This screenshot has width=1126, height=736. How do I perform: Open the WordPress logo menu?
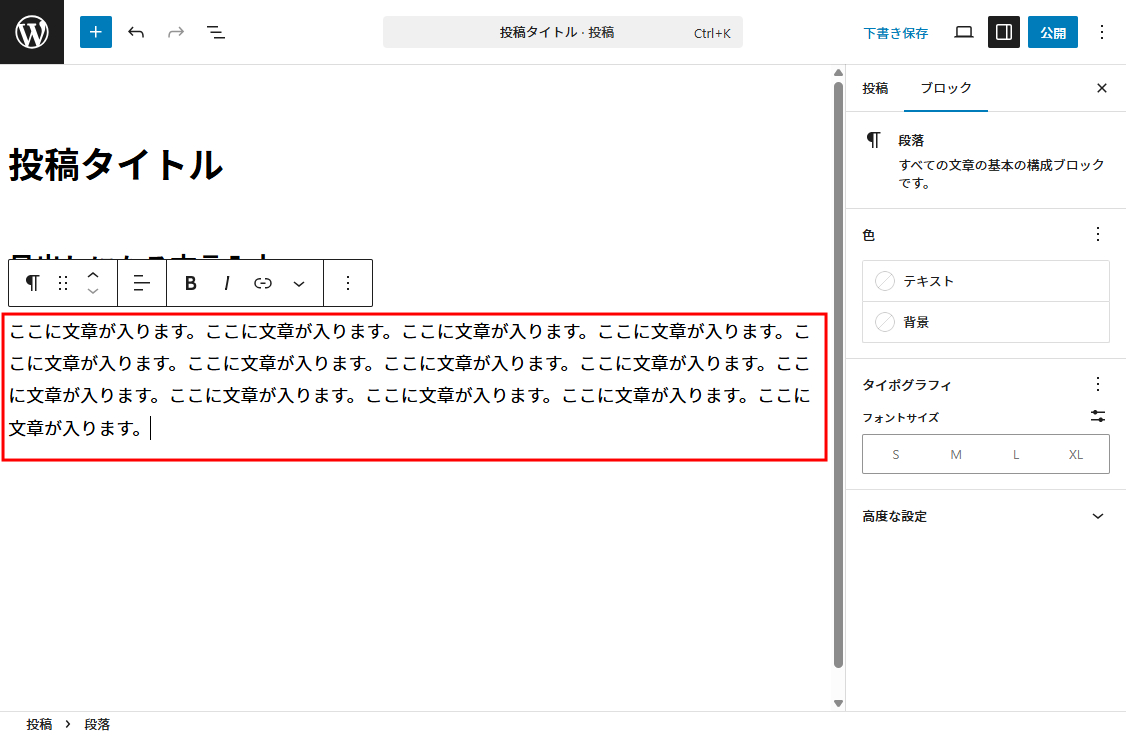point(32,32)
